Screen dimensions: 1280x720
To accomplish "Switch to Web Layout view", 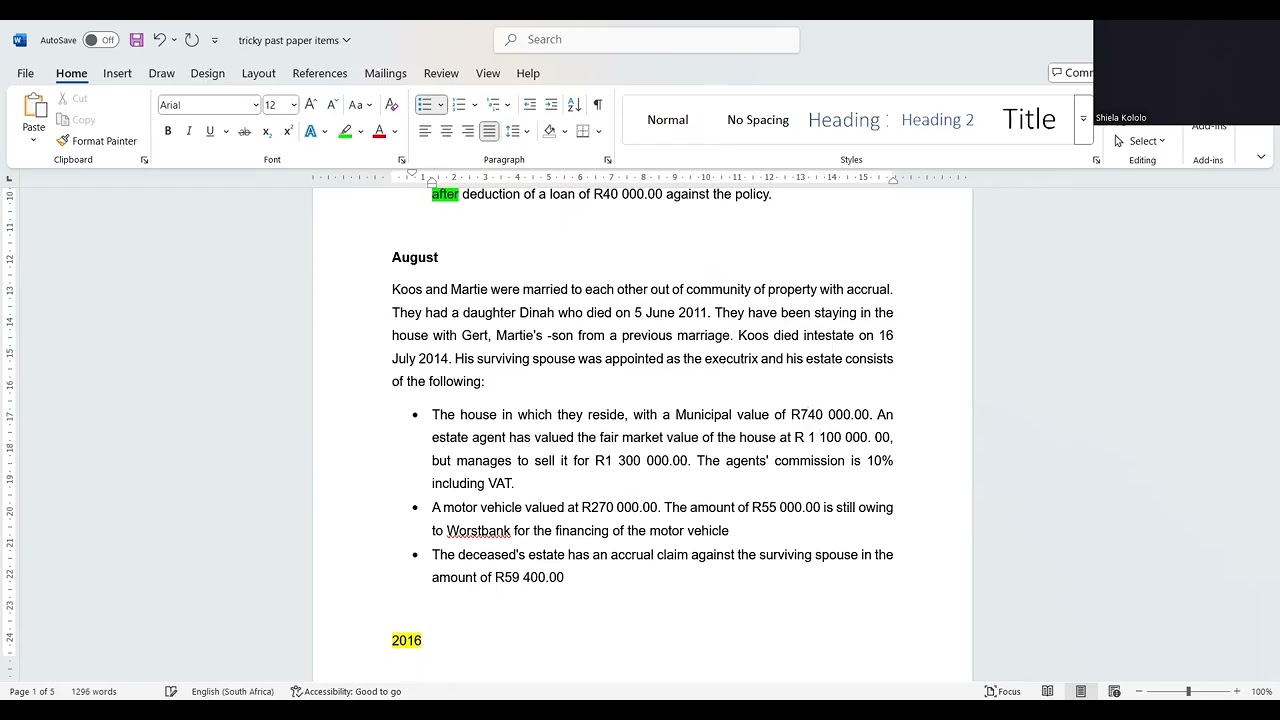I will pyautogui.click(x=1114, y=691).
